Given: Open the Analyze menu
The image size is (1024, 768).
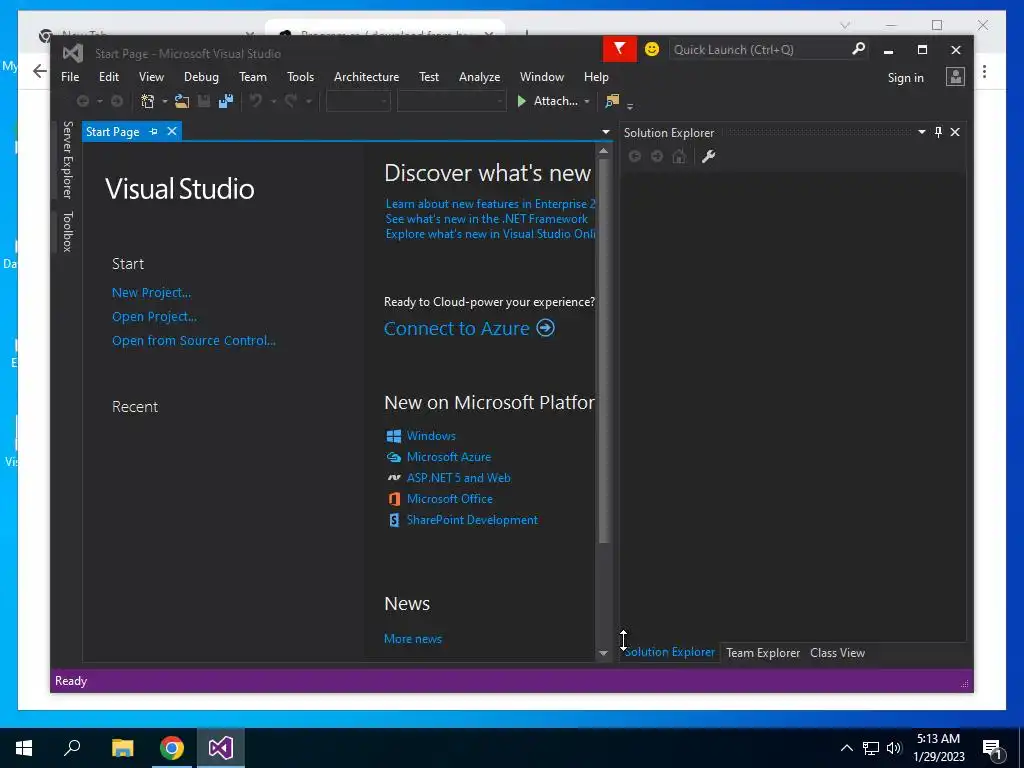Looking at the screenshot, I should [479, 76].
